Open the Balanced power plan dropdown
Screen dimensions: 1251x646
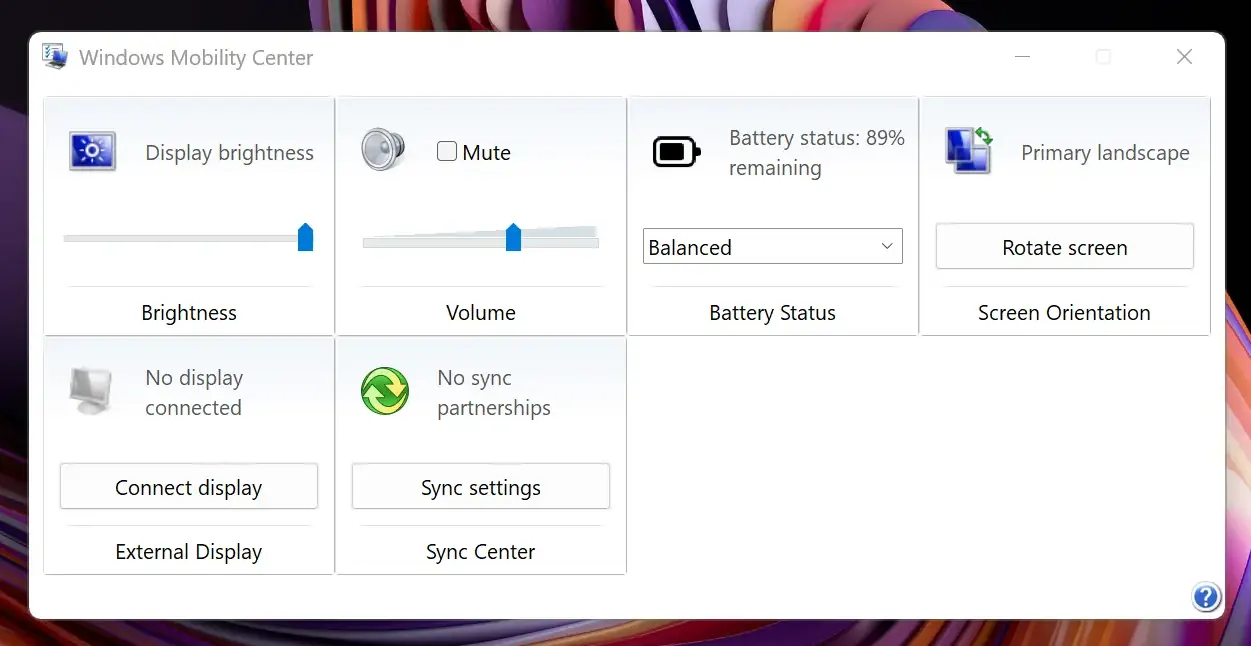tap(772, 247)
